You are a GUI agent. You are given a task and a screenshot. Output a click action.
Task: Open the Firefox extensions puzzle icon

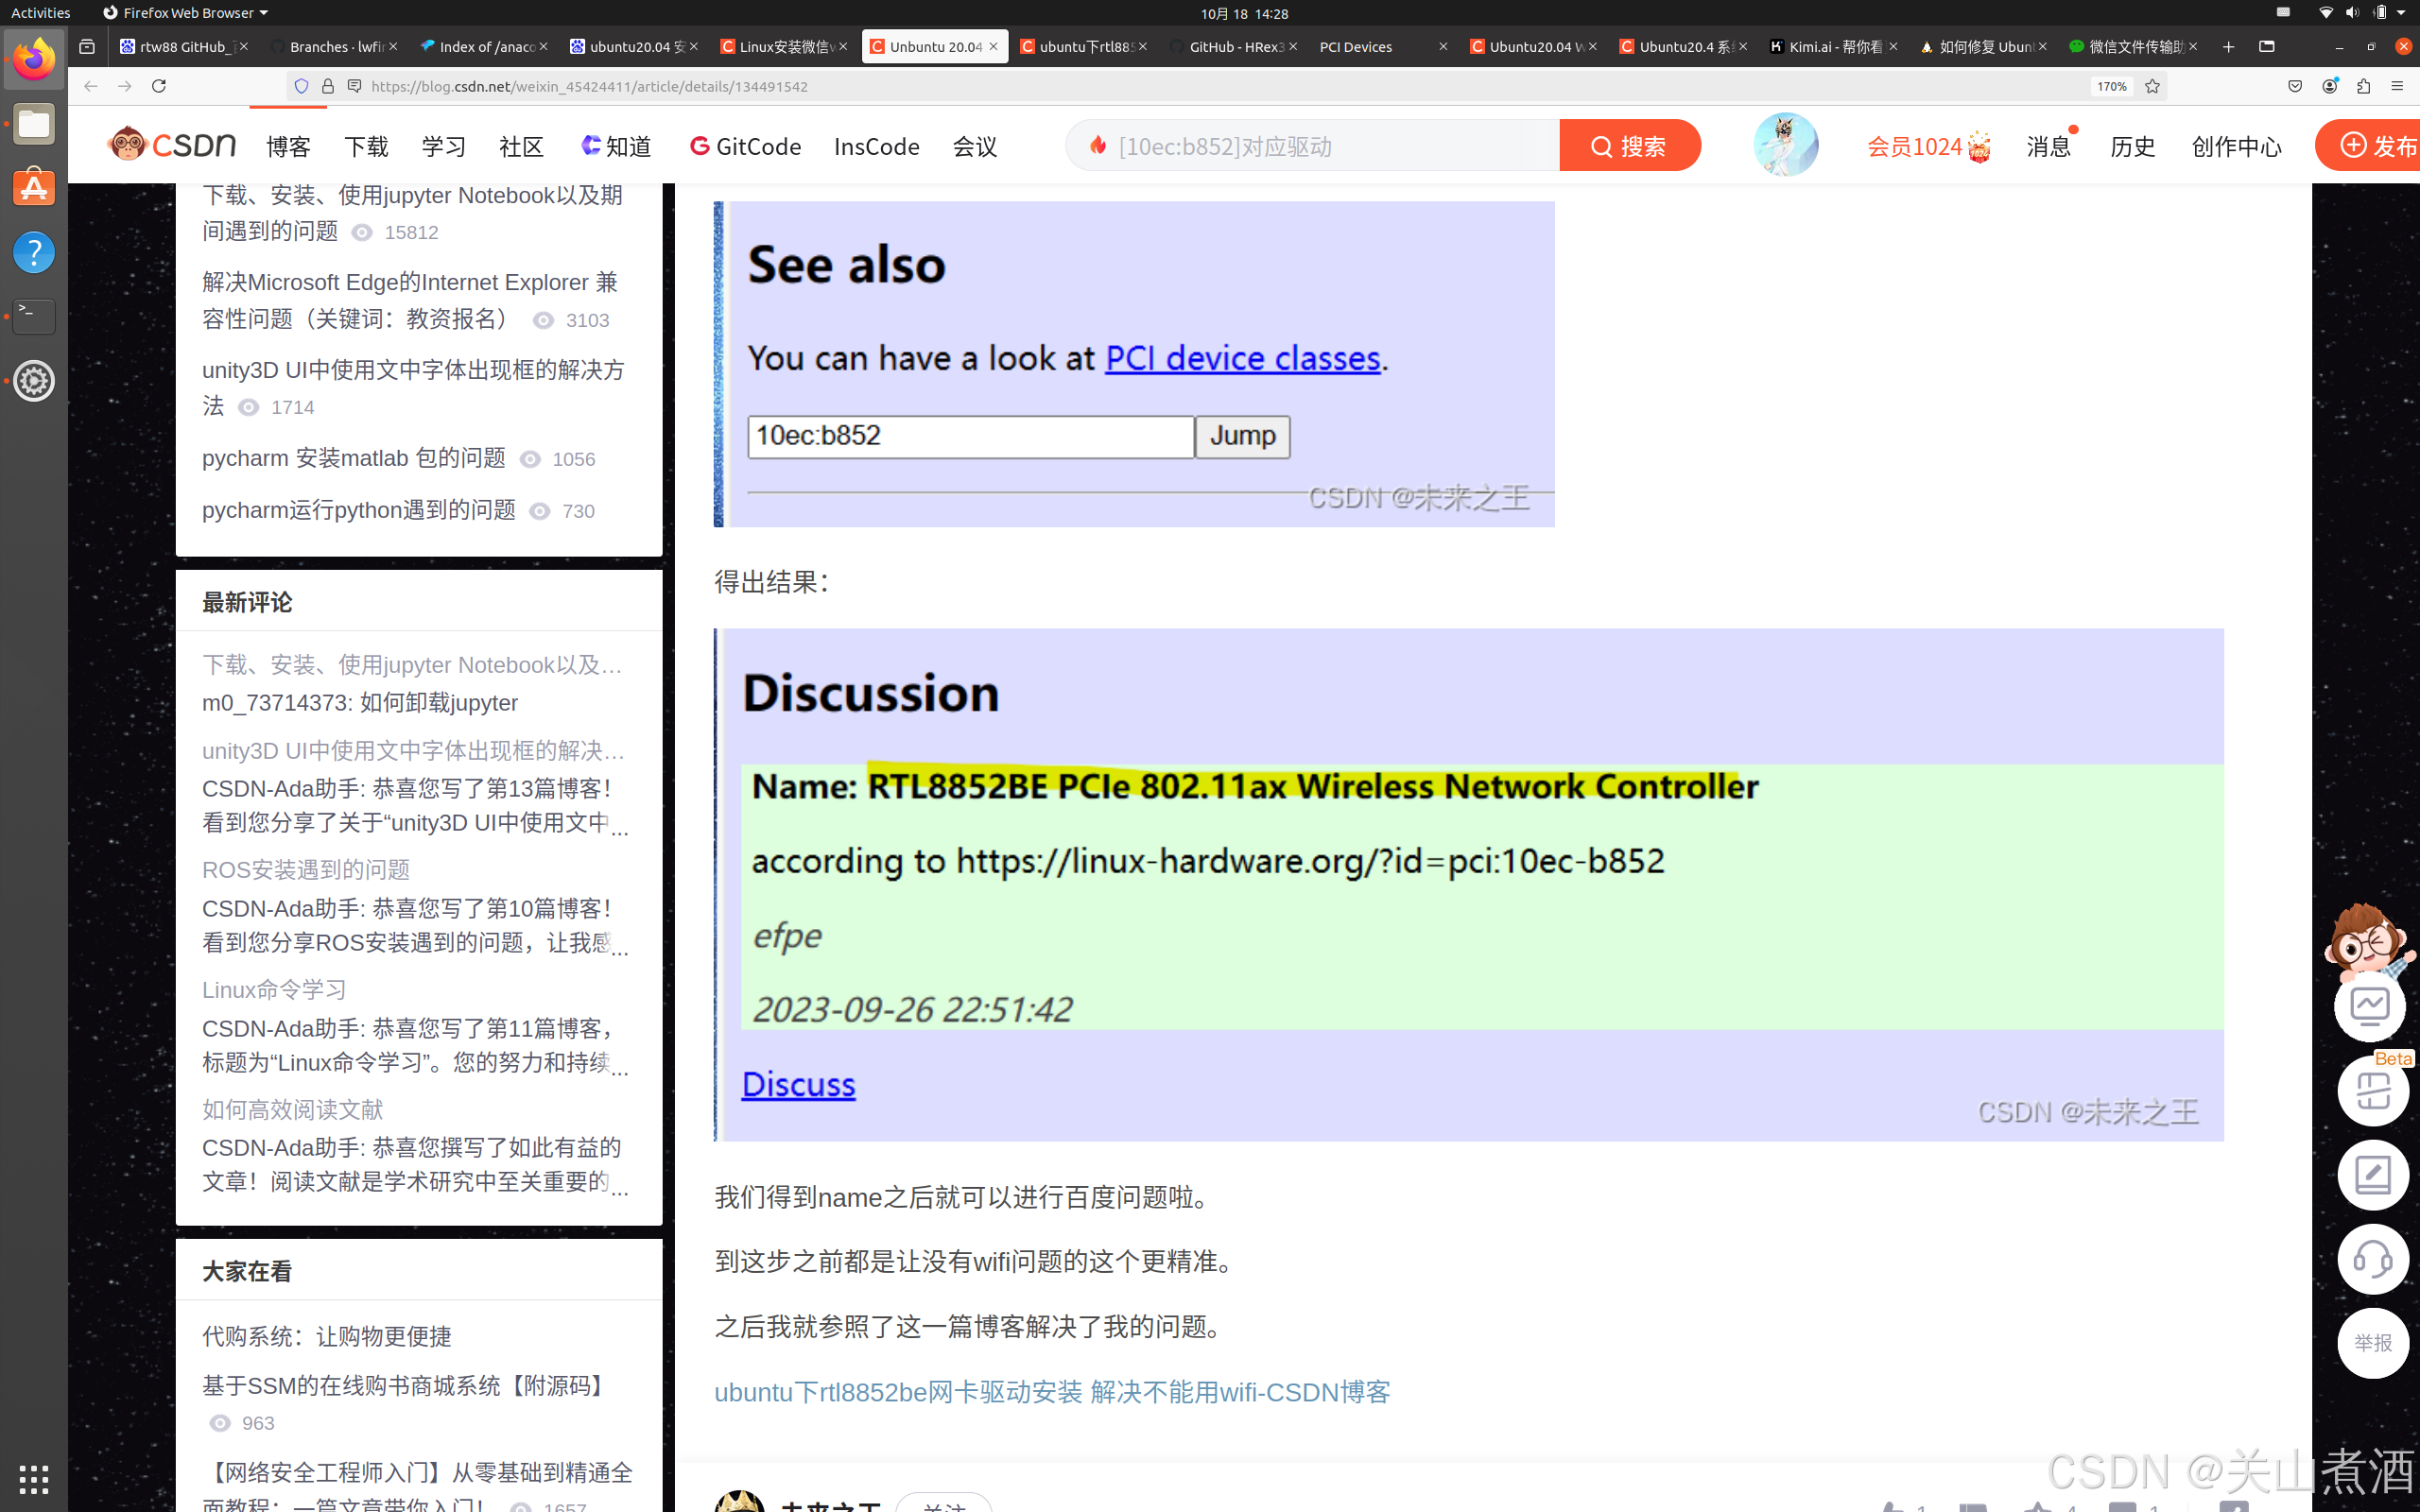click(2363, 86)
